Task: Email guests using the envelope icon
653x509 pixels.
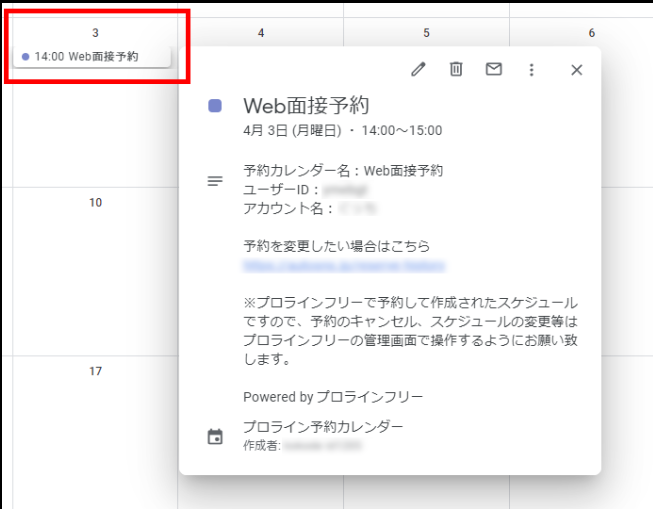Action: point(493,69)
